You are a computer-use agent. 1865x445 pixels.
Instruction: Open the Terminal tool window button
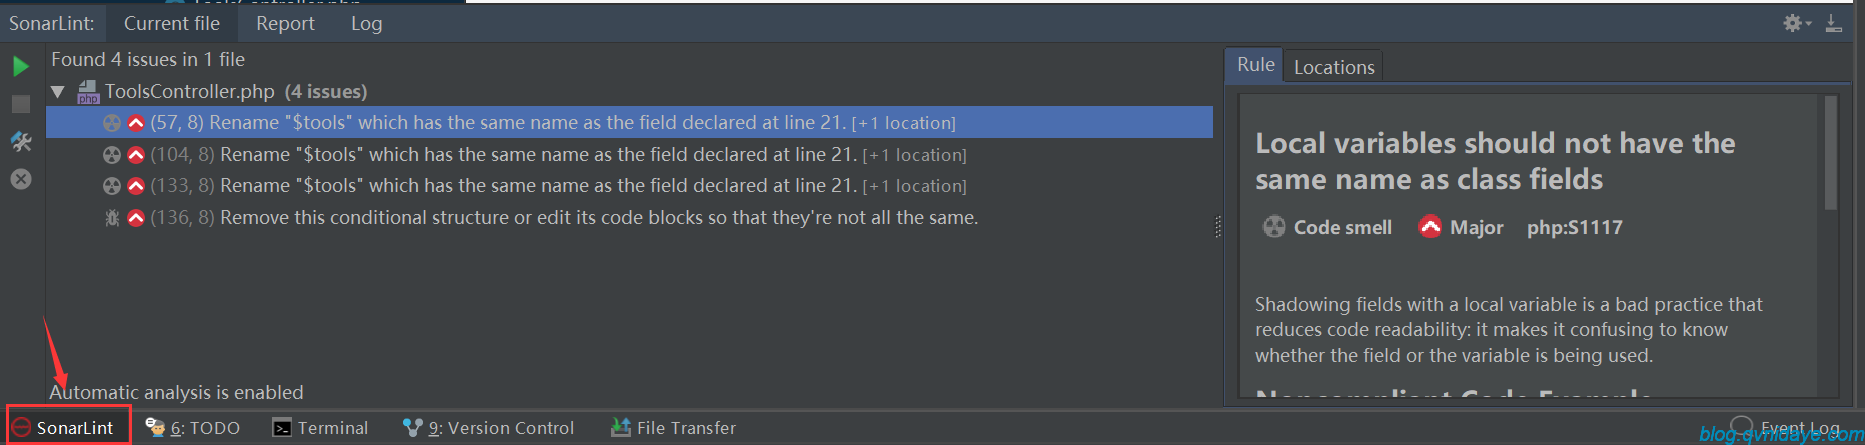pos(321,428)
